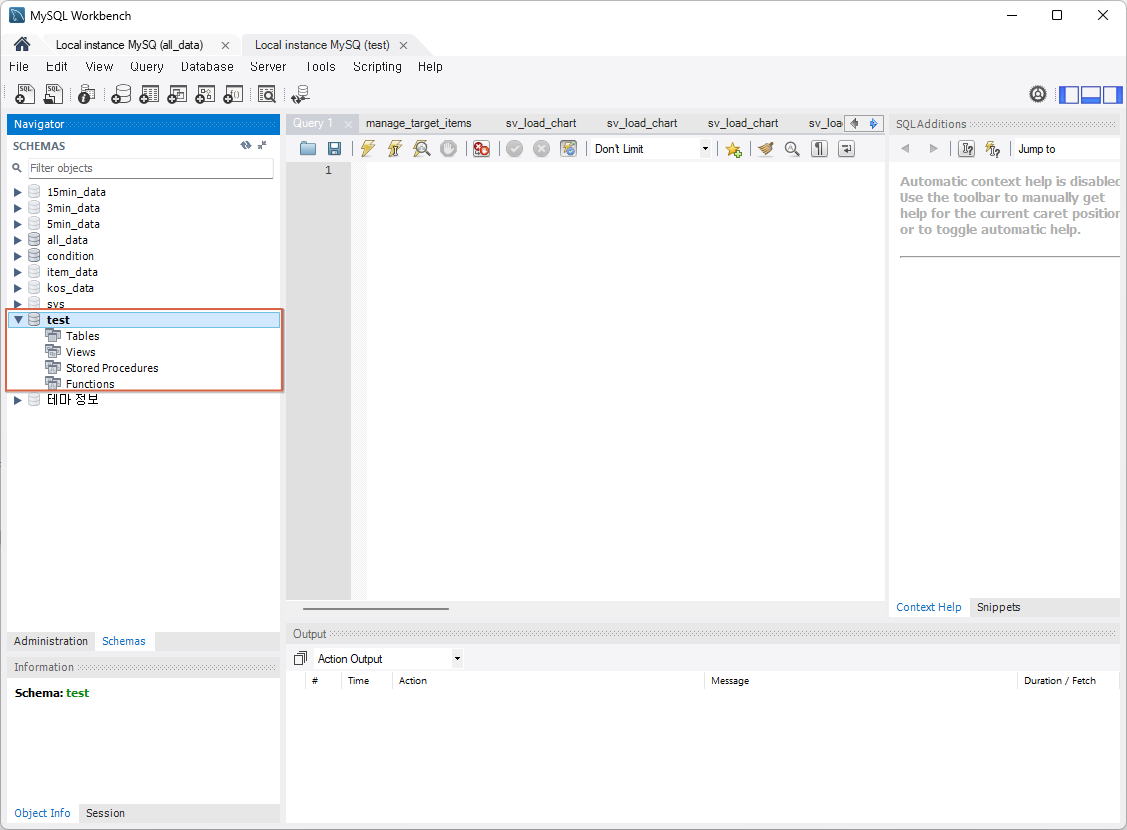Collapse the test schema tree
1127x830 pixels.
click(x=18, y=320)
